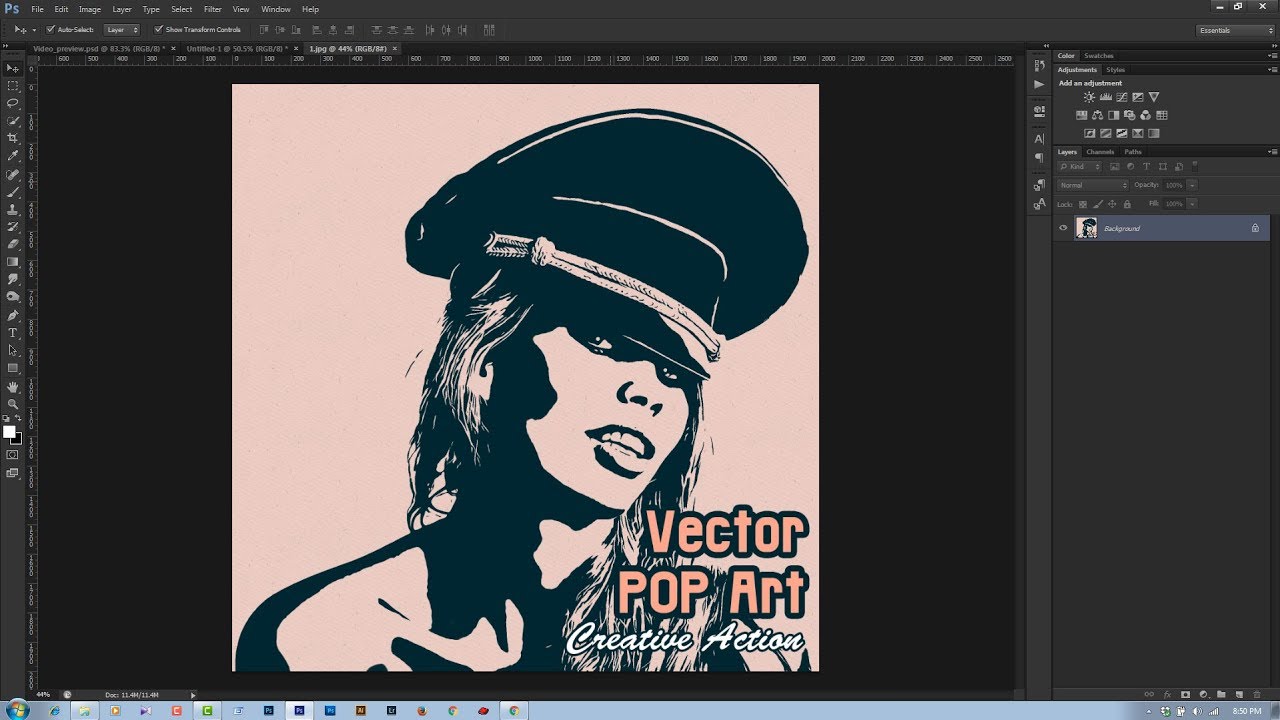Add a layer mask from the Layers panel
Image resolution: width=1280 pixels, height=720 pixels.
click(x=1185, y=694)
